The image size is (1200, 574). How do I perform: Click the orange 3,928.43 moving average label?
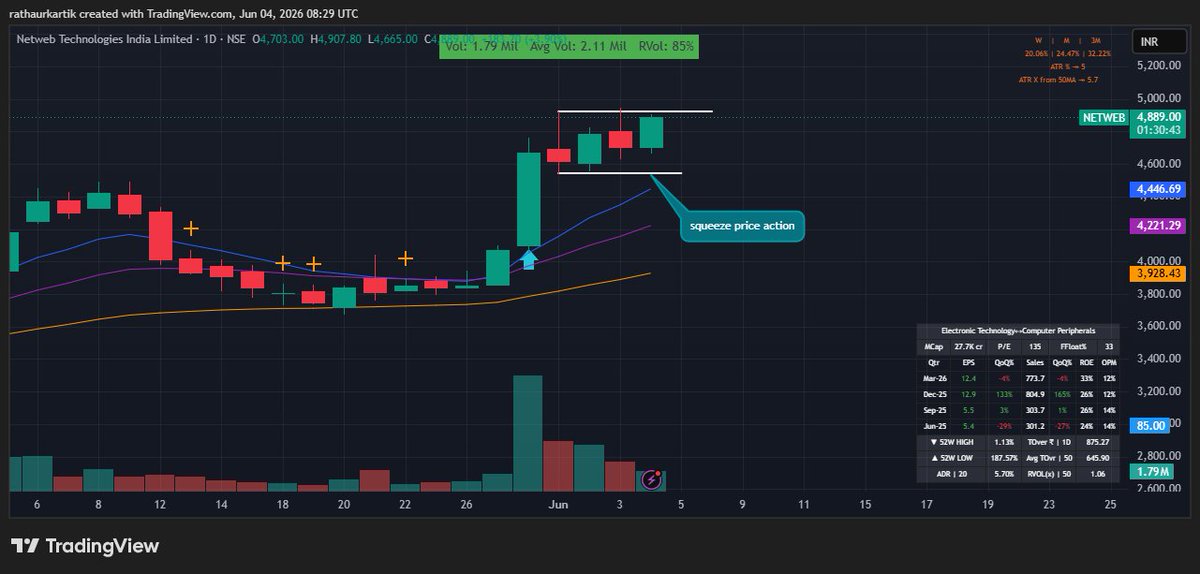(x=1158, y=273)
